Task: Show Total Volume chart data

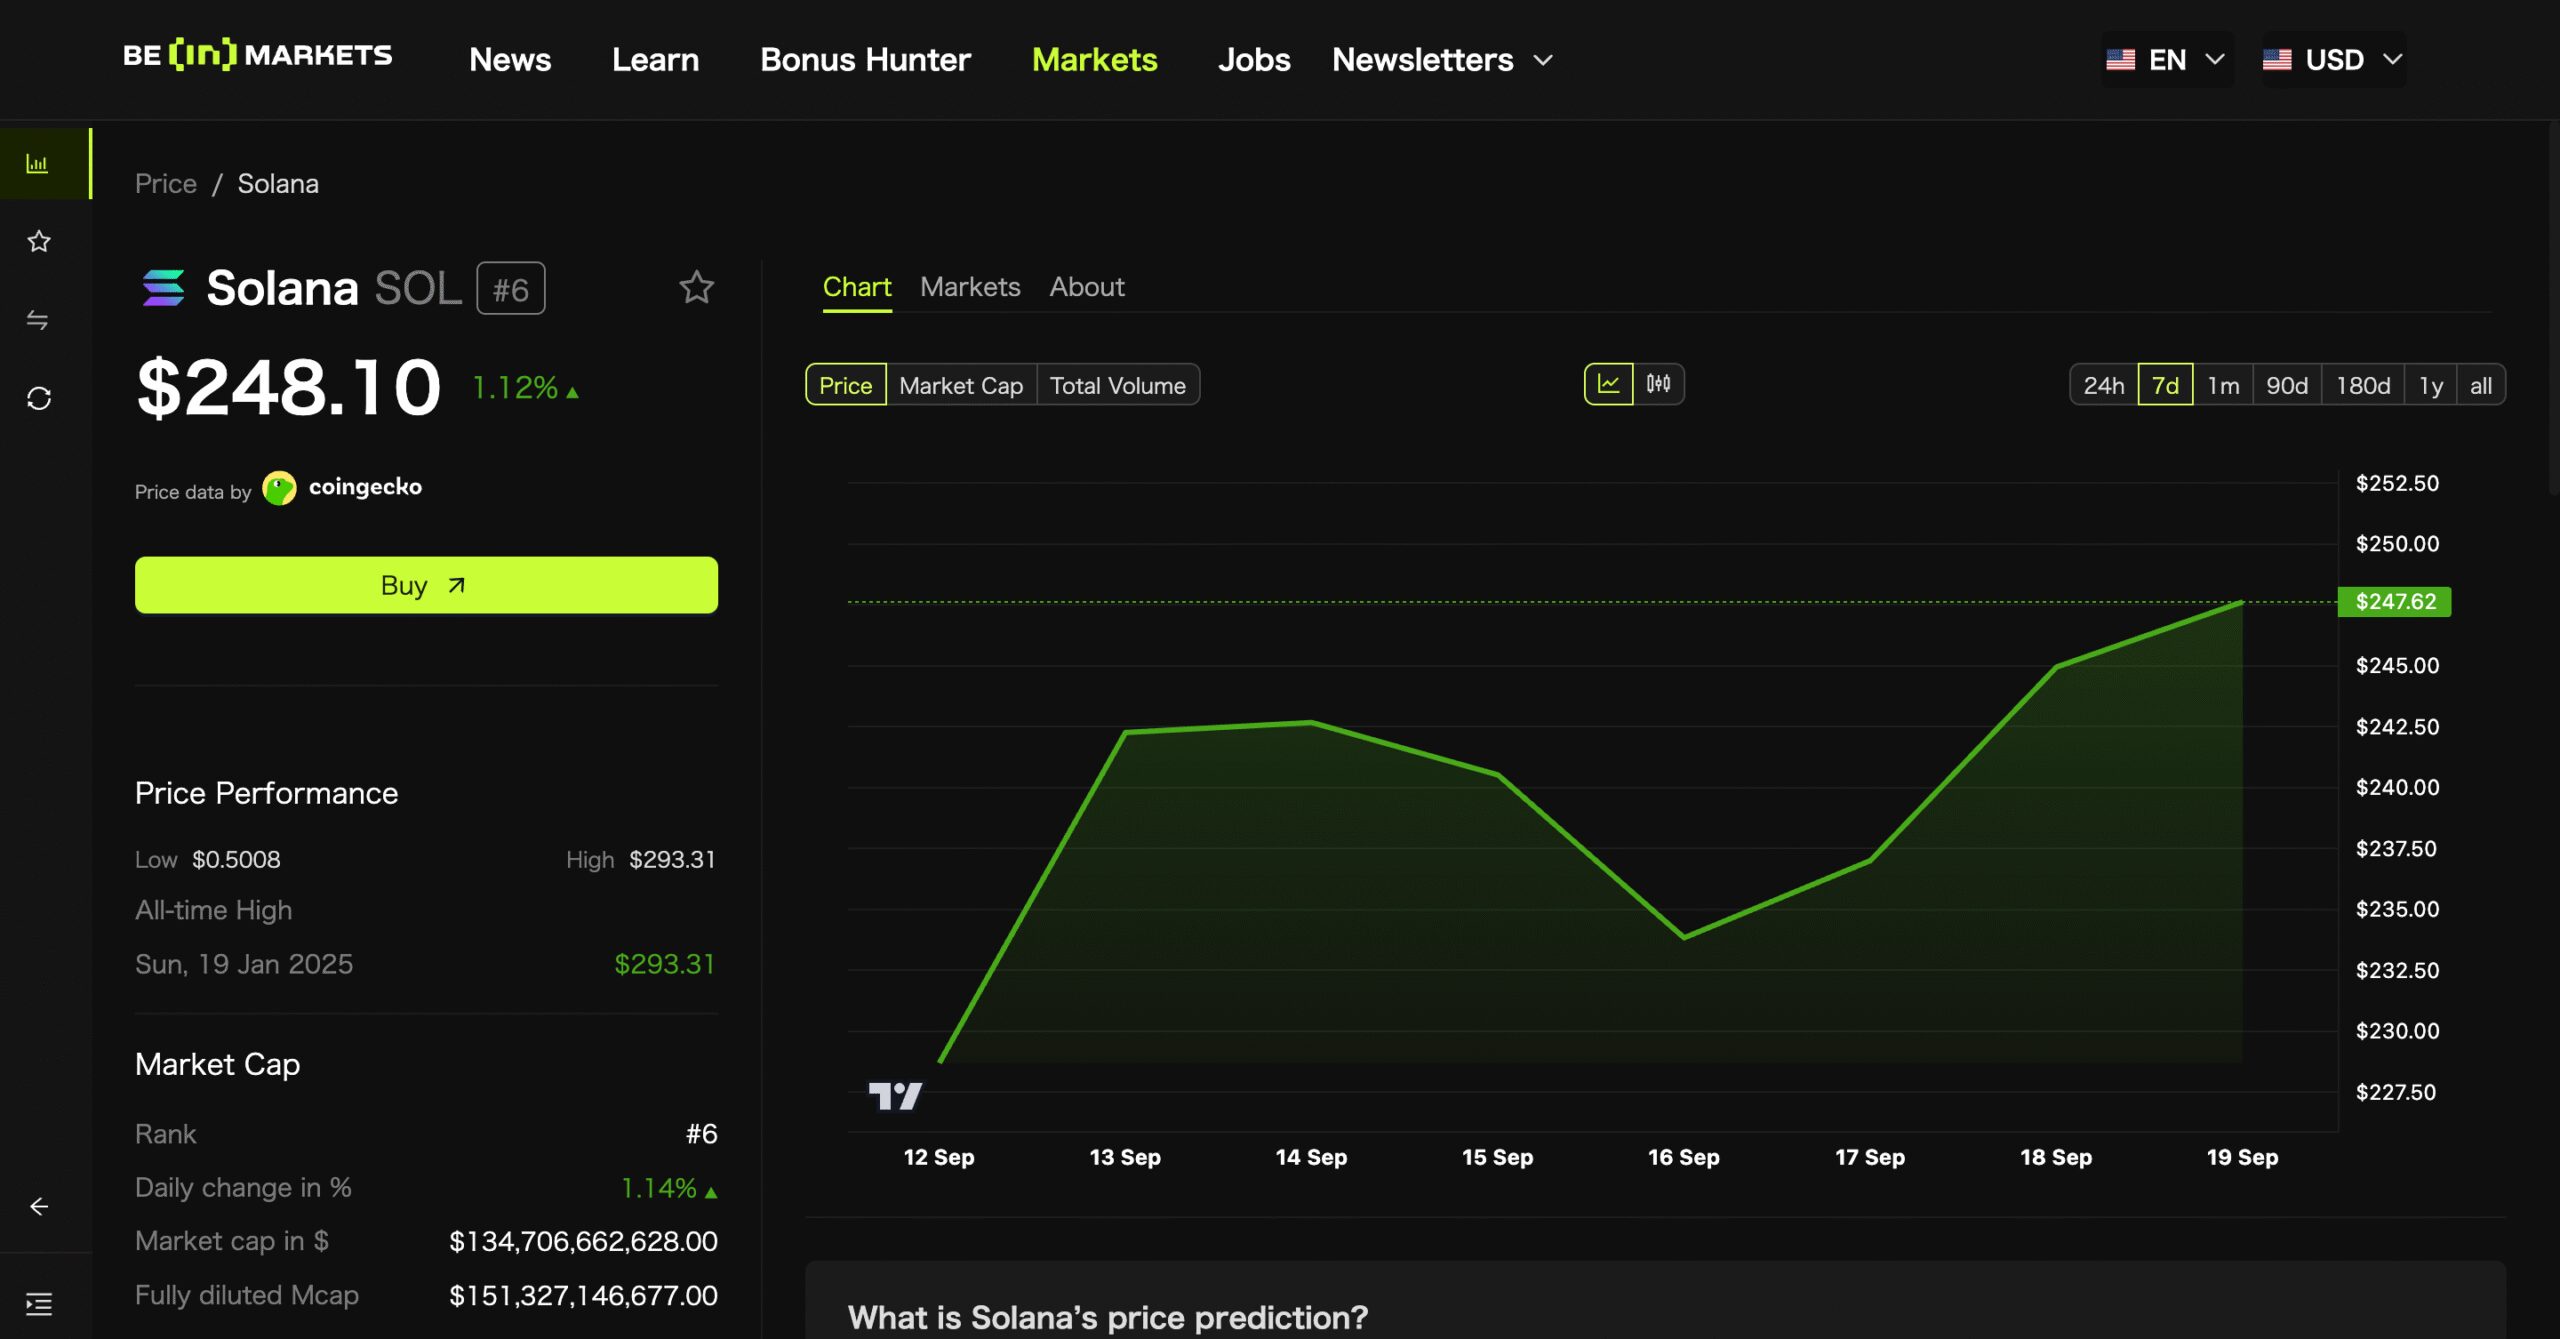Action: point(1117,385)
